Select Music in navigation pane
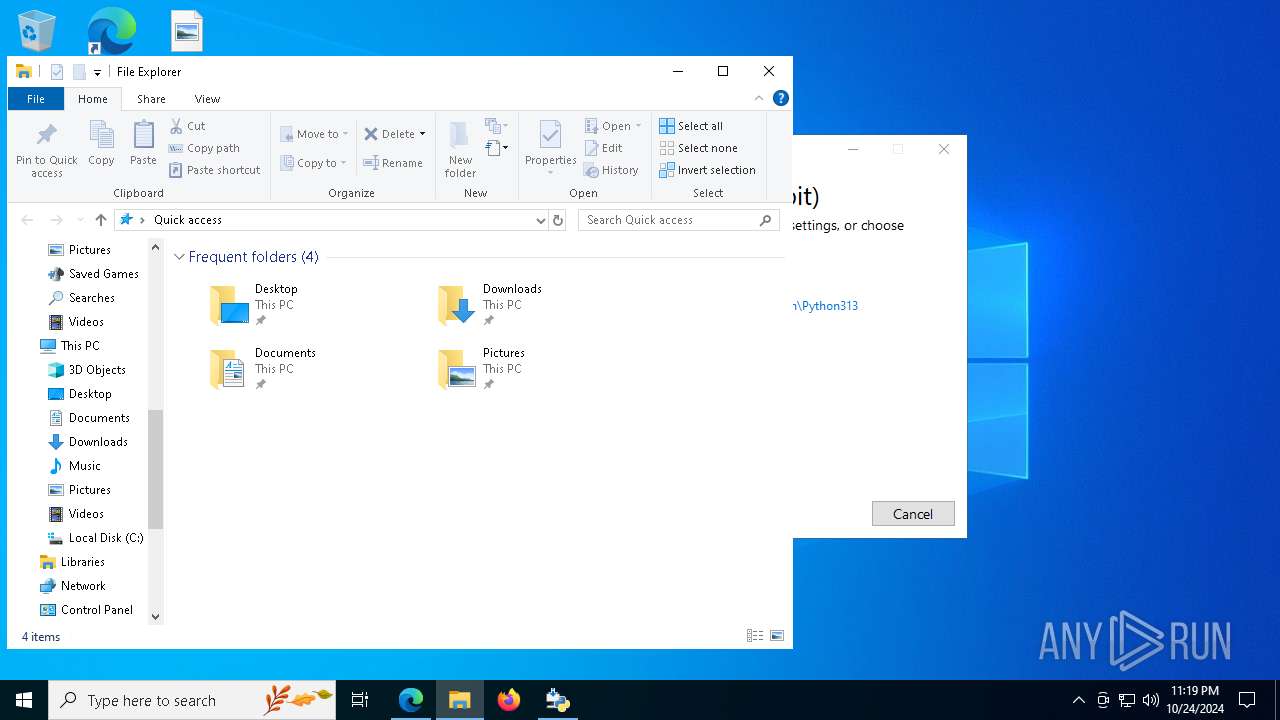1280x720 pixels. click(75, 466)
